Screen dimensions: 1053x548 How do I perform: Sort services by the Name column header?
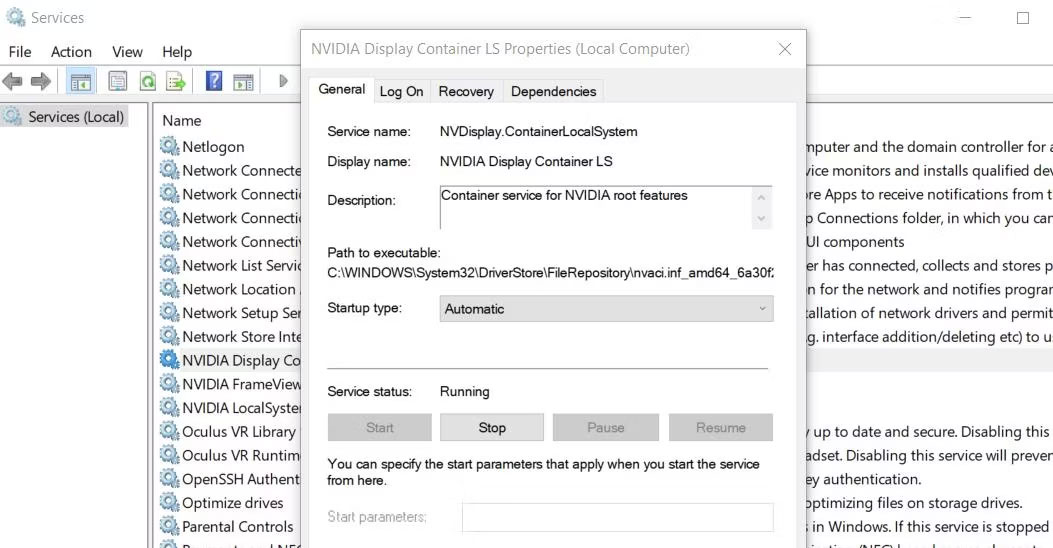181,121
